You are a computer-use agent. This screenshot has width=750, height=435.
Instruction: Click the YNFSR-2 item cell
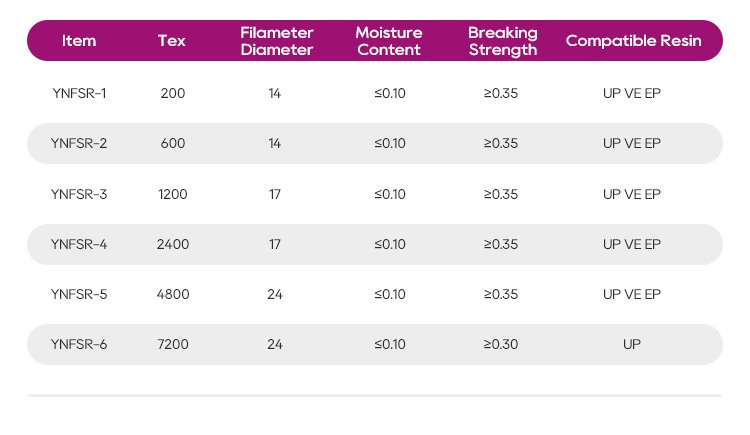79,143
